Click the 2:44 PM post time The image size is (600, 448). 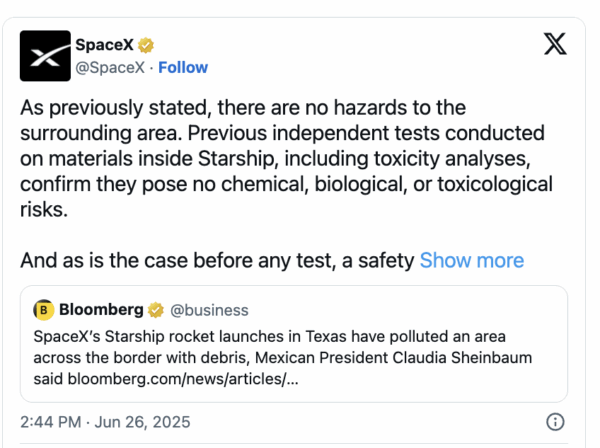[53, 422]
